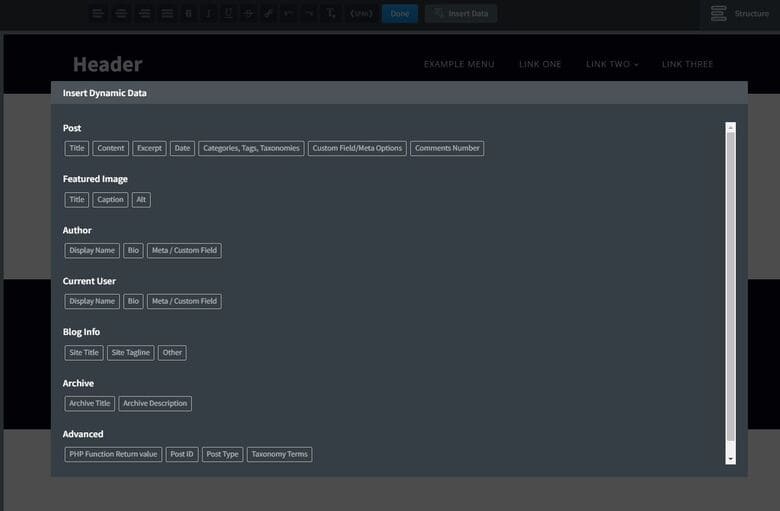
Task: Insert the Archive Description
Action: point(155,404)
